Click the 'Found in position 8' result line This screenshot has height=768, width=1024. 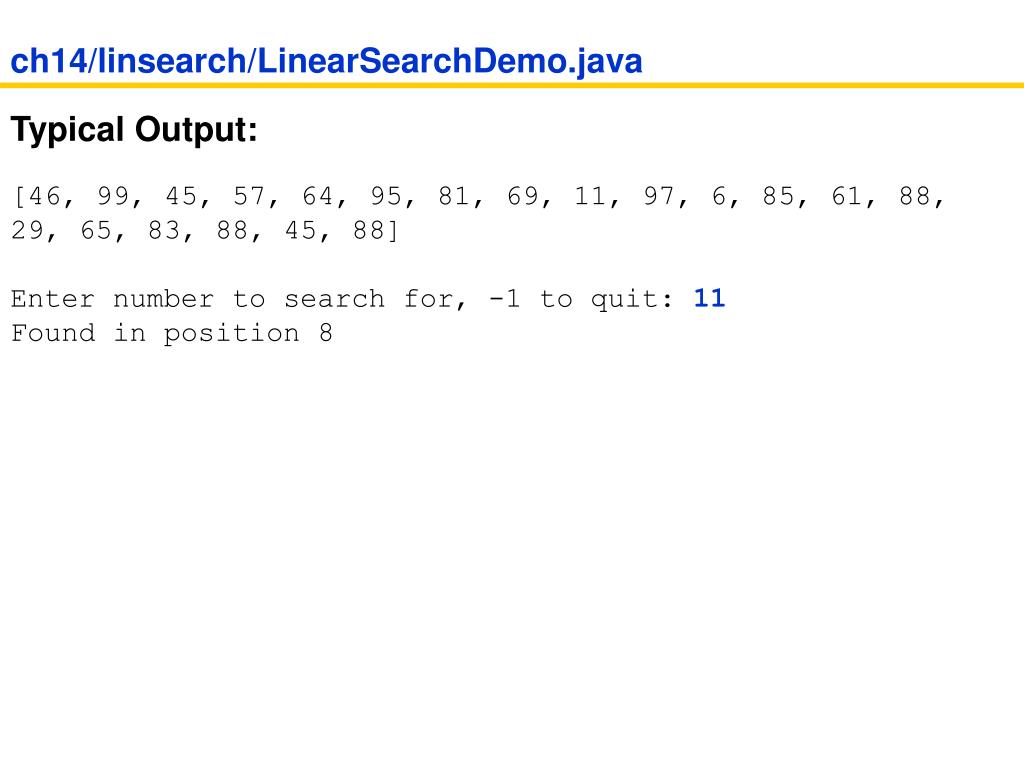point(172,333)
